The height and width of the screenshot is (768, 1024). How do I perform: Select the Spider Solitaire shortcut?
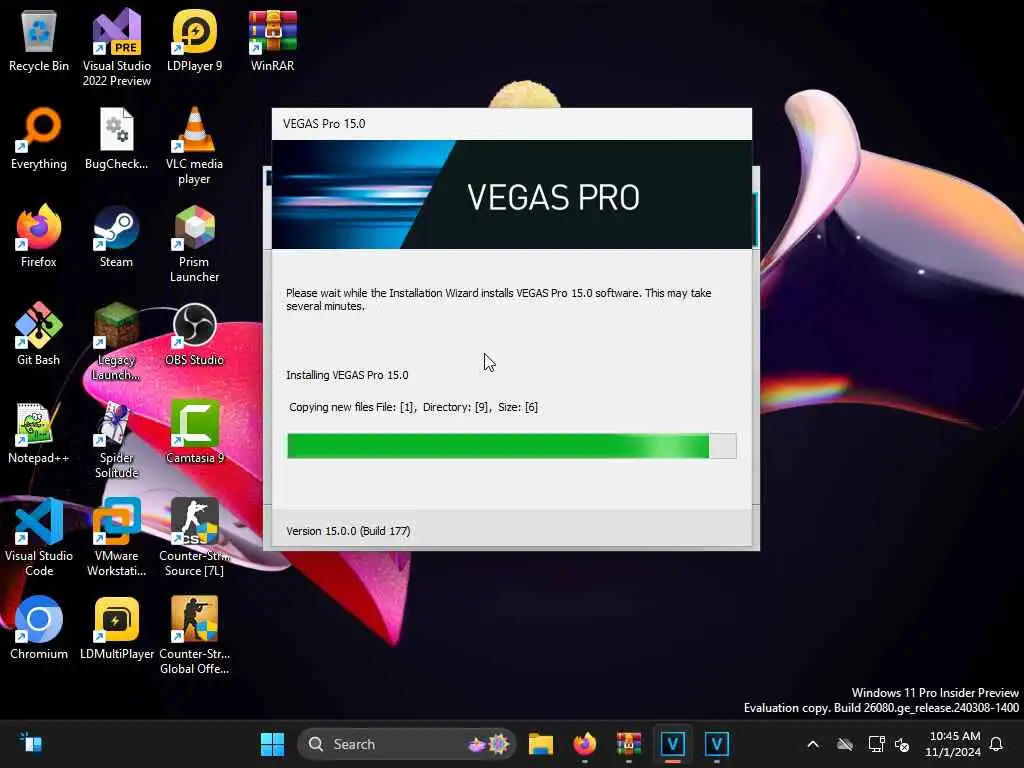pos(116,440)
